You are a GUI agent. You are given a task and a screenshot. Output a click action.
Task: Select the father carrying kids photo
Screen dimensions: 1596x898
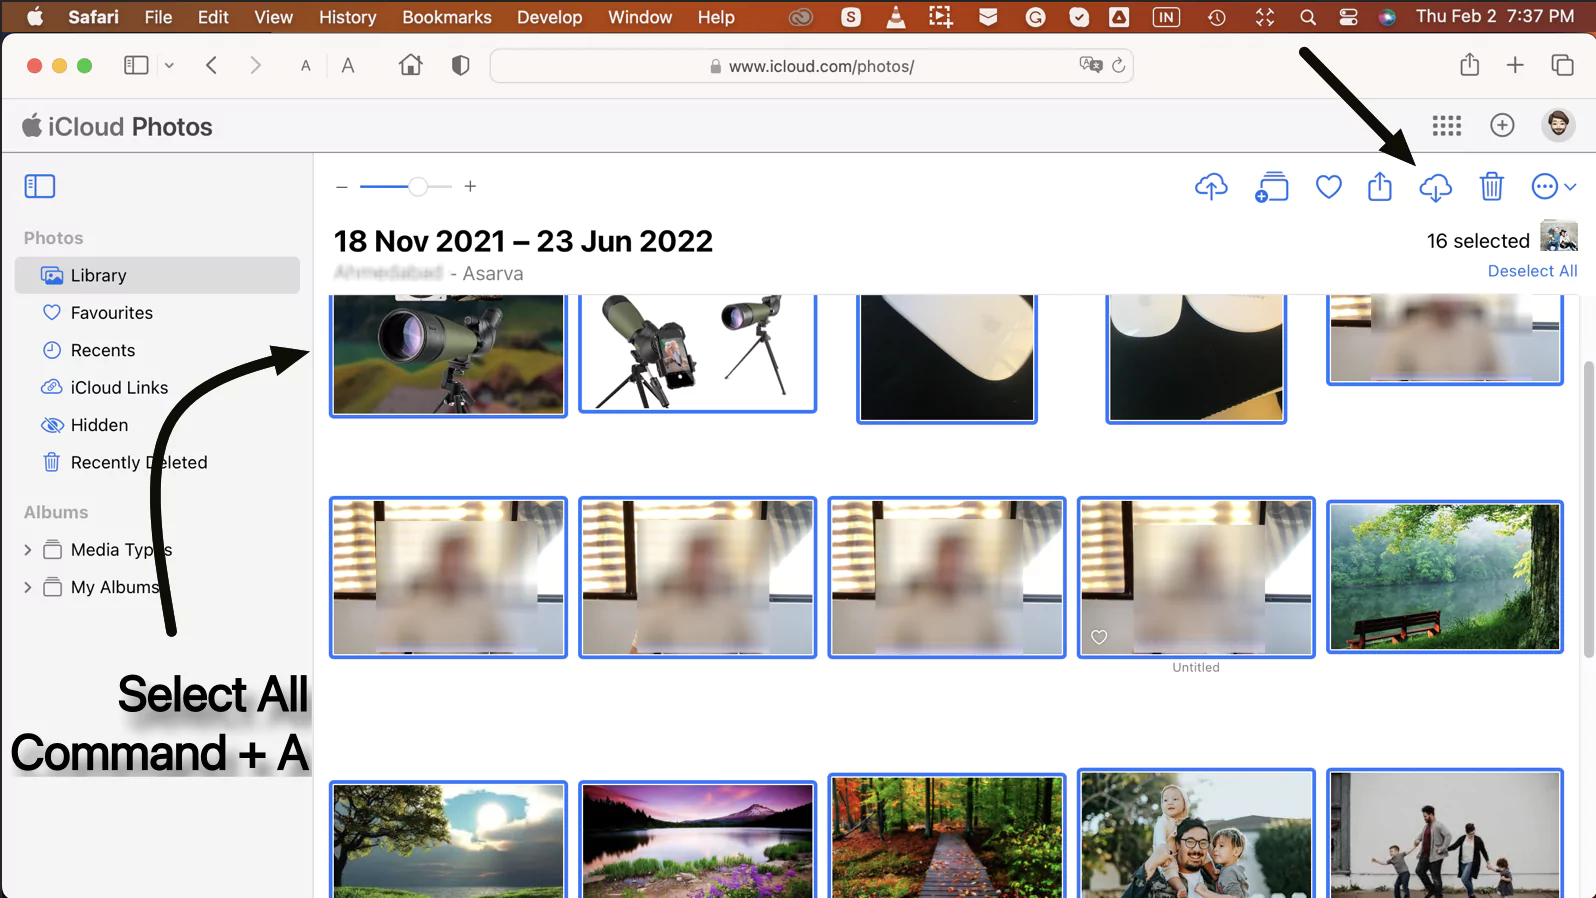coord(1196,834)
